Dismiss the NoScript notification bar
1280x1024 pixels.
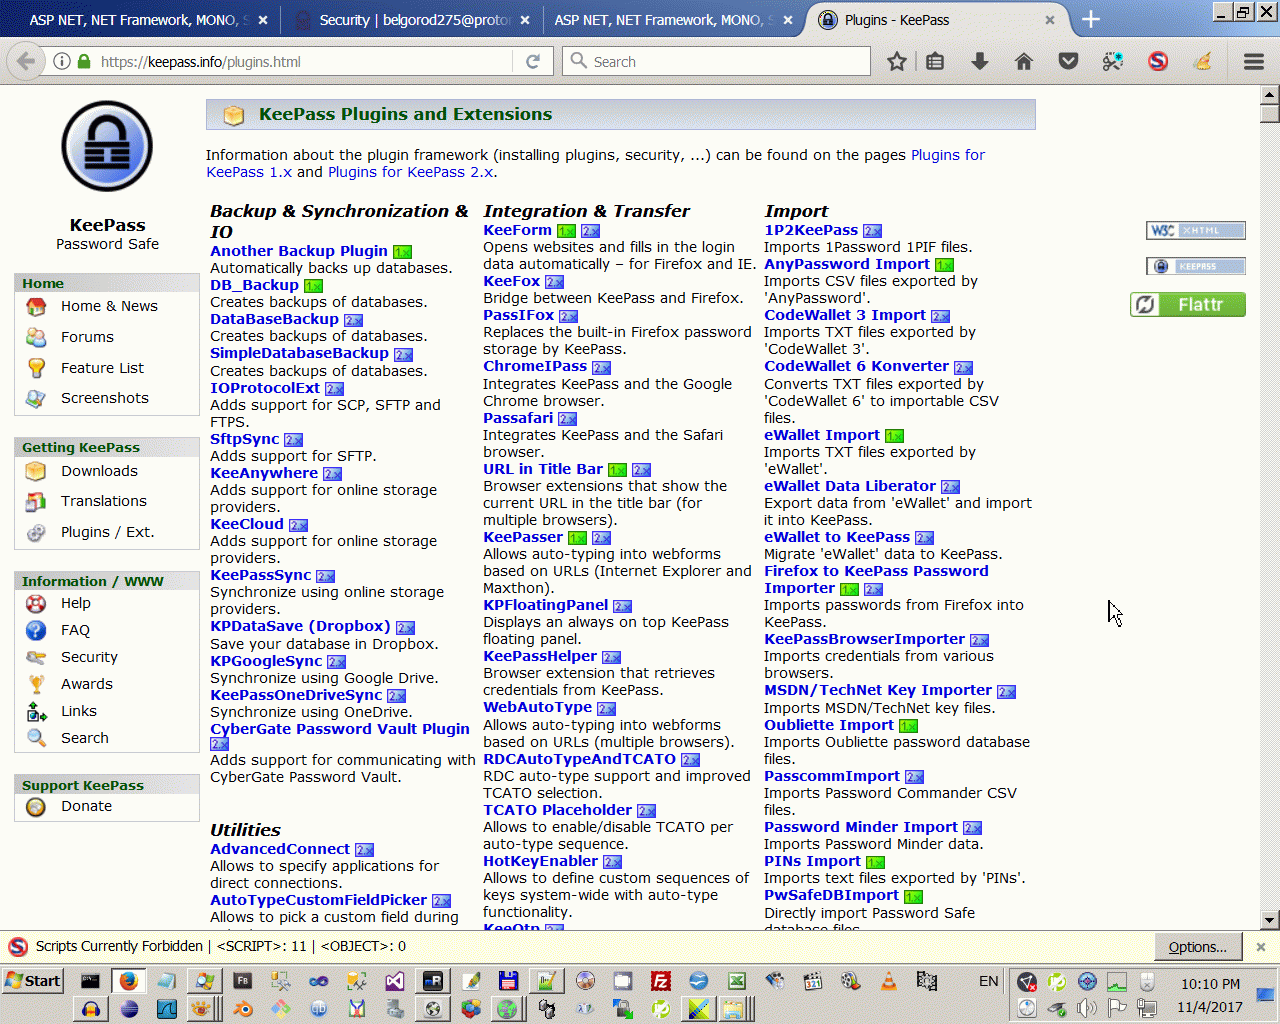click(x=1261, y=947)
